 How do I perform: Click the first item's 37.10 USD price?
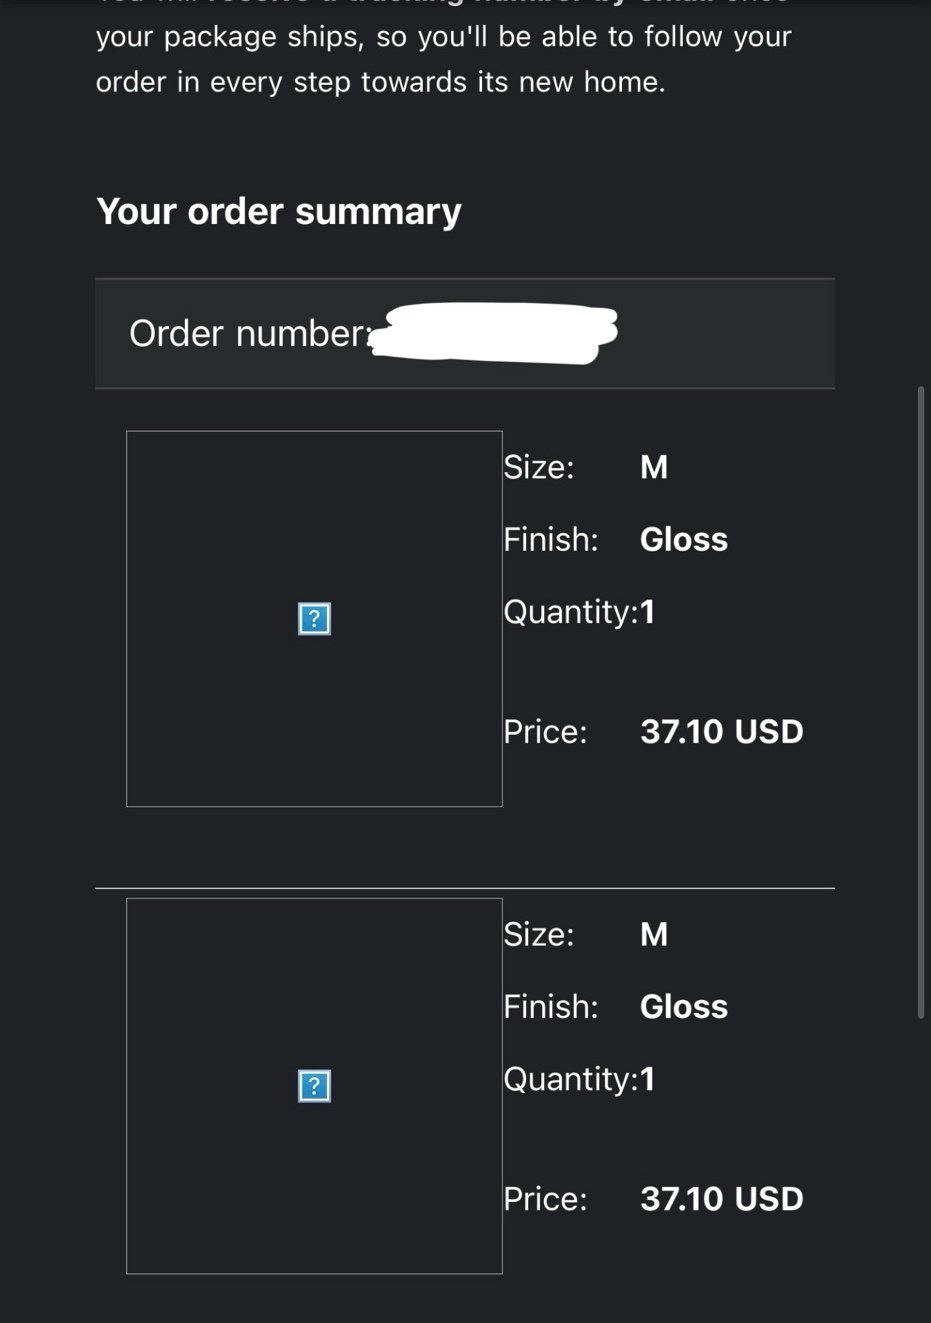pyautogui.click(x=722, y=732)
